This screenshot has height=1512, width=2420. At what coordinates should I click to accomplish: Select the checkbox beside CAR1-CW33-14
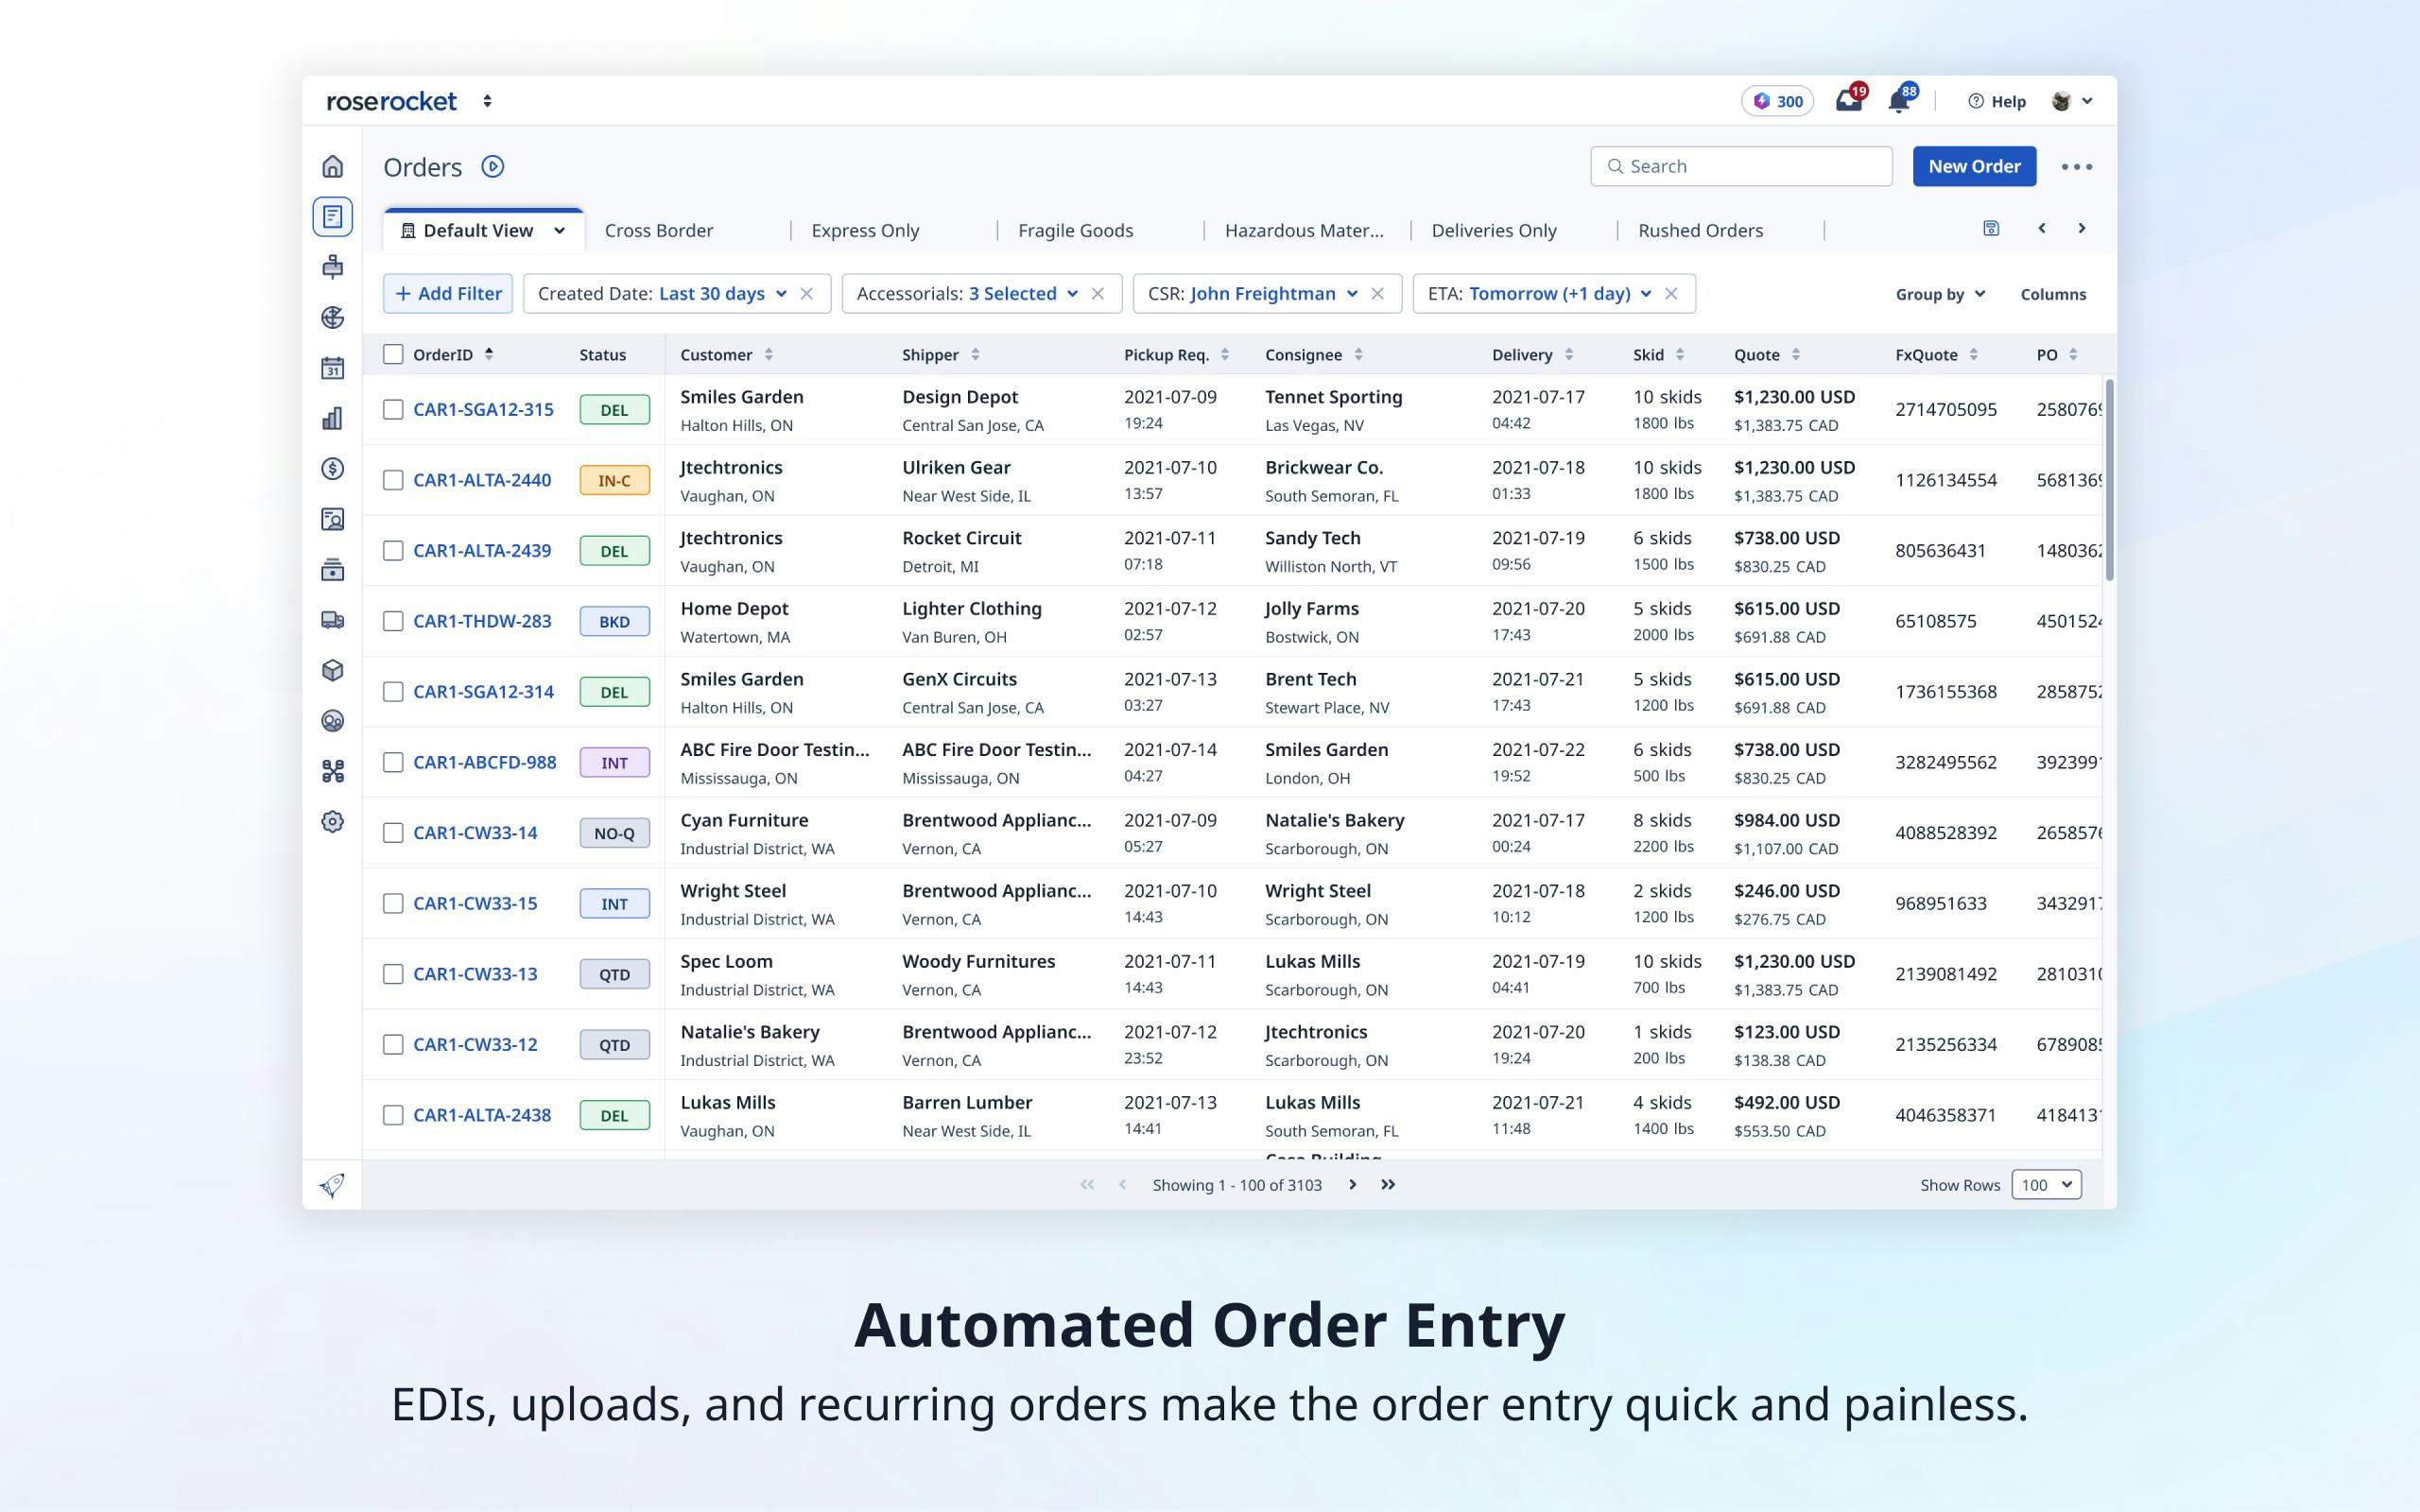point(393,832)
